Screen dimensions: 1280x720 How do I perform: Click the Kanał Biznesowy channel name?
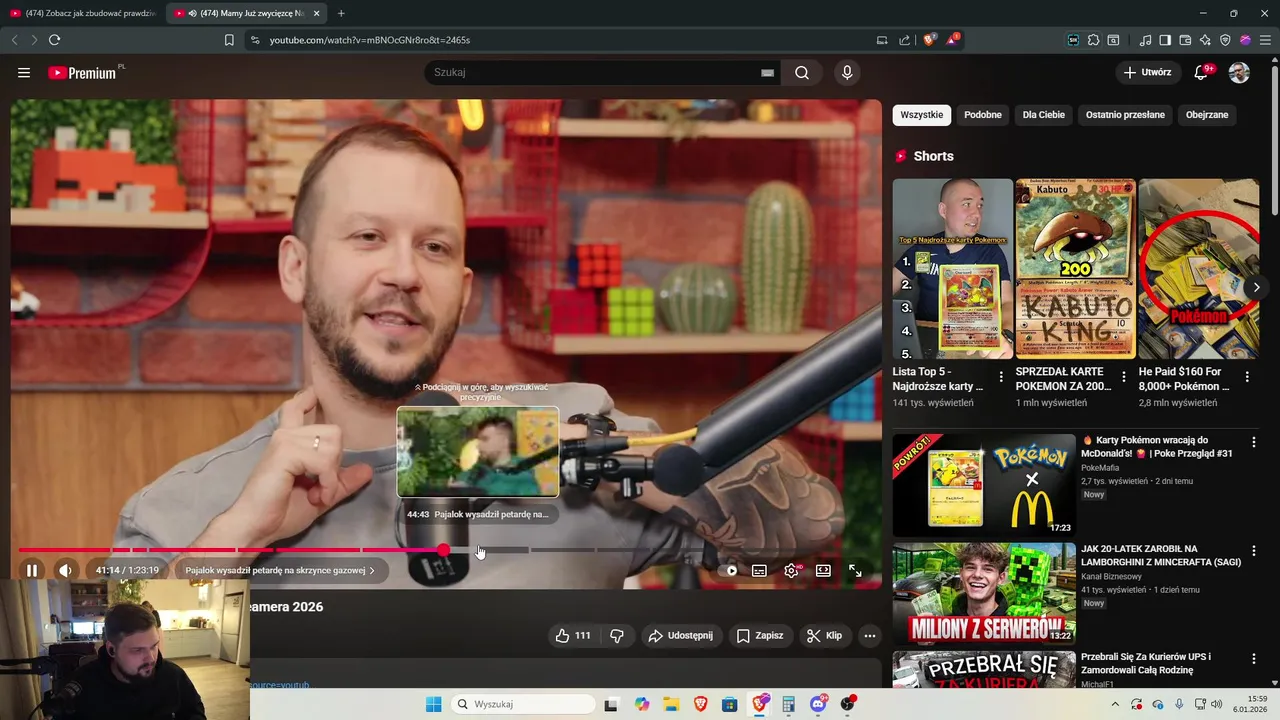click(x=1111, y=576)
